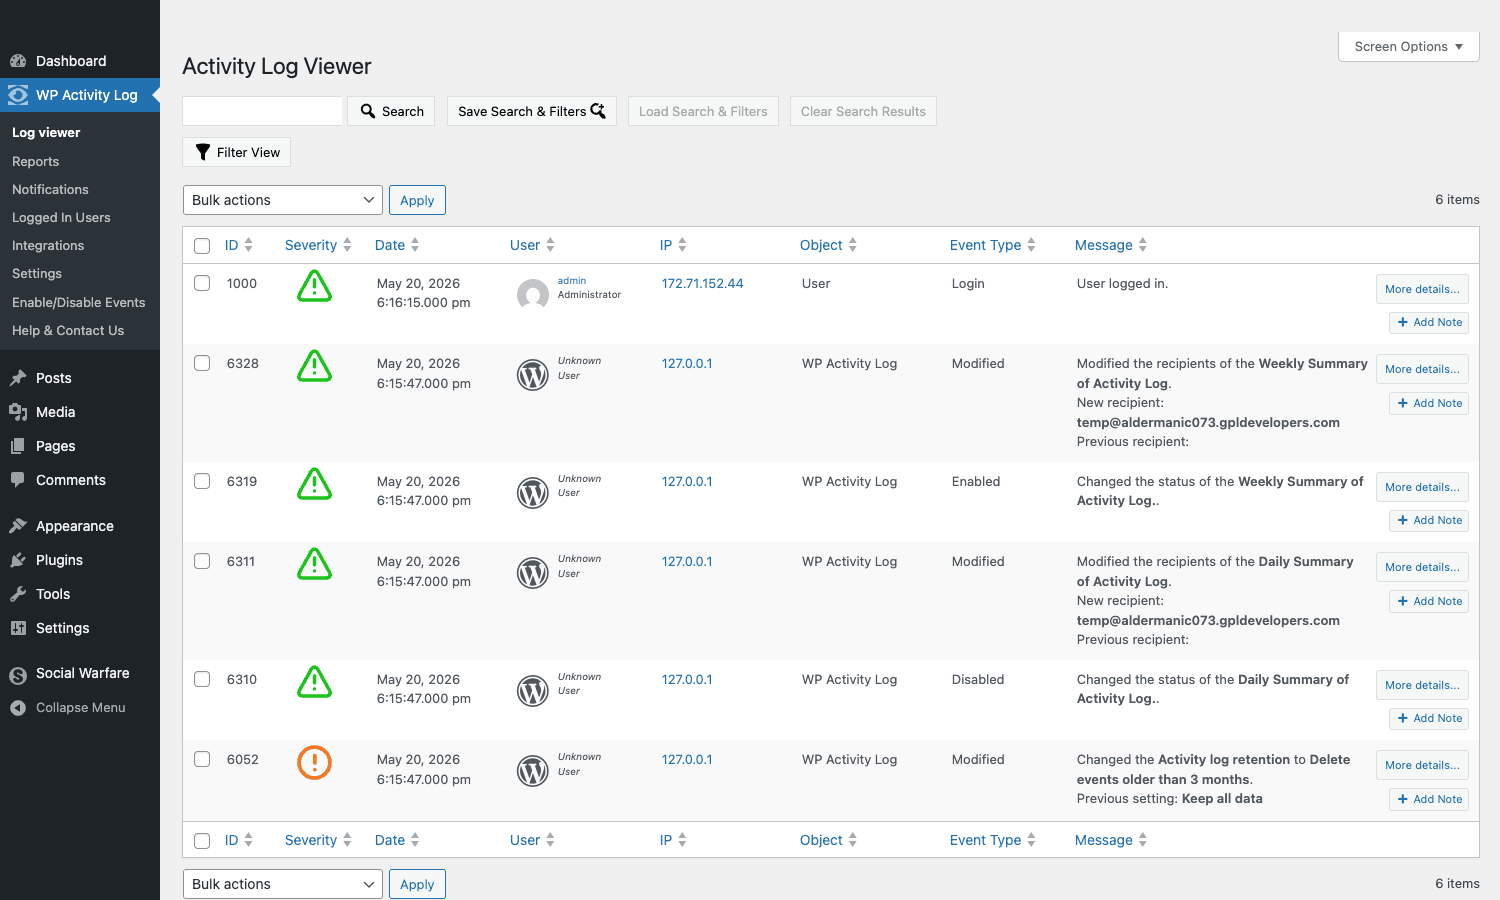Click the Load Search & Filters button
This screenshot has height=900, width=1500.
pyautogui.click(x=703, y=111)
